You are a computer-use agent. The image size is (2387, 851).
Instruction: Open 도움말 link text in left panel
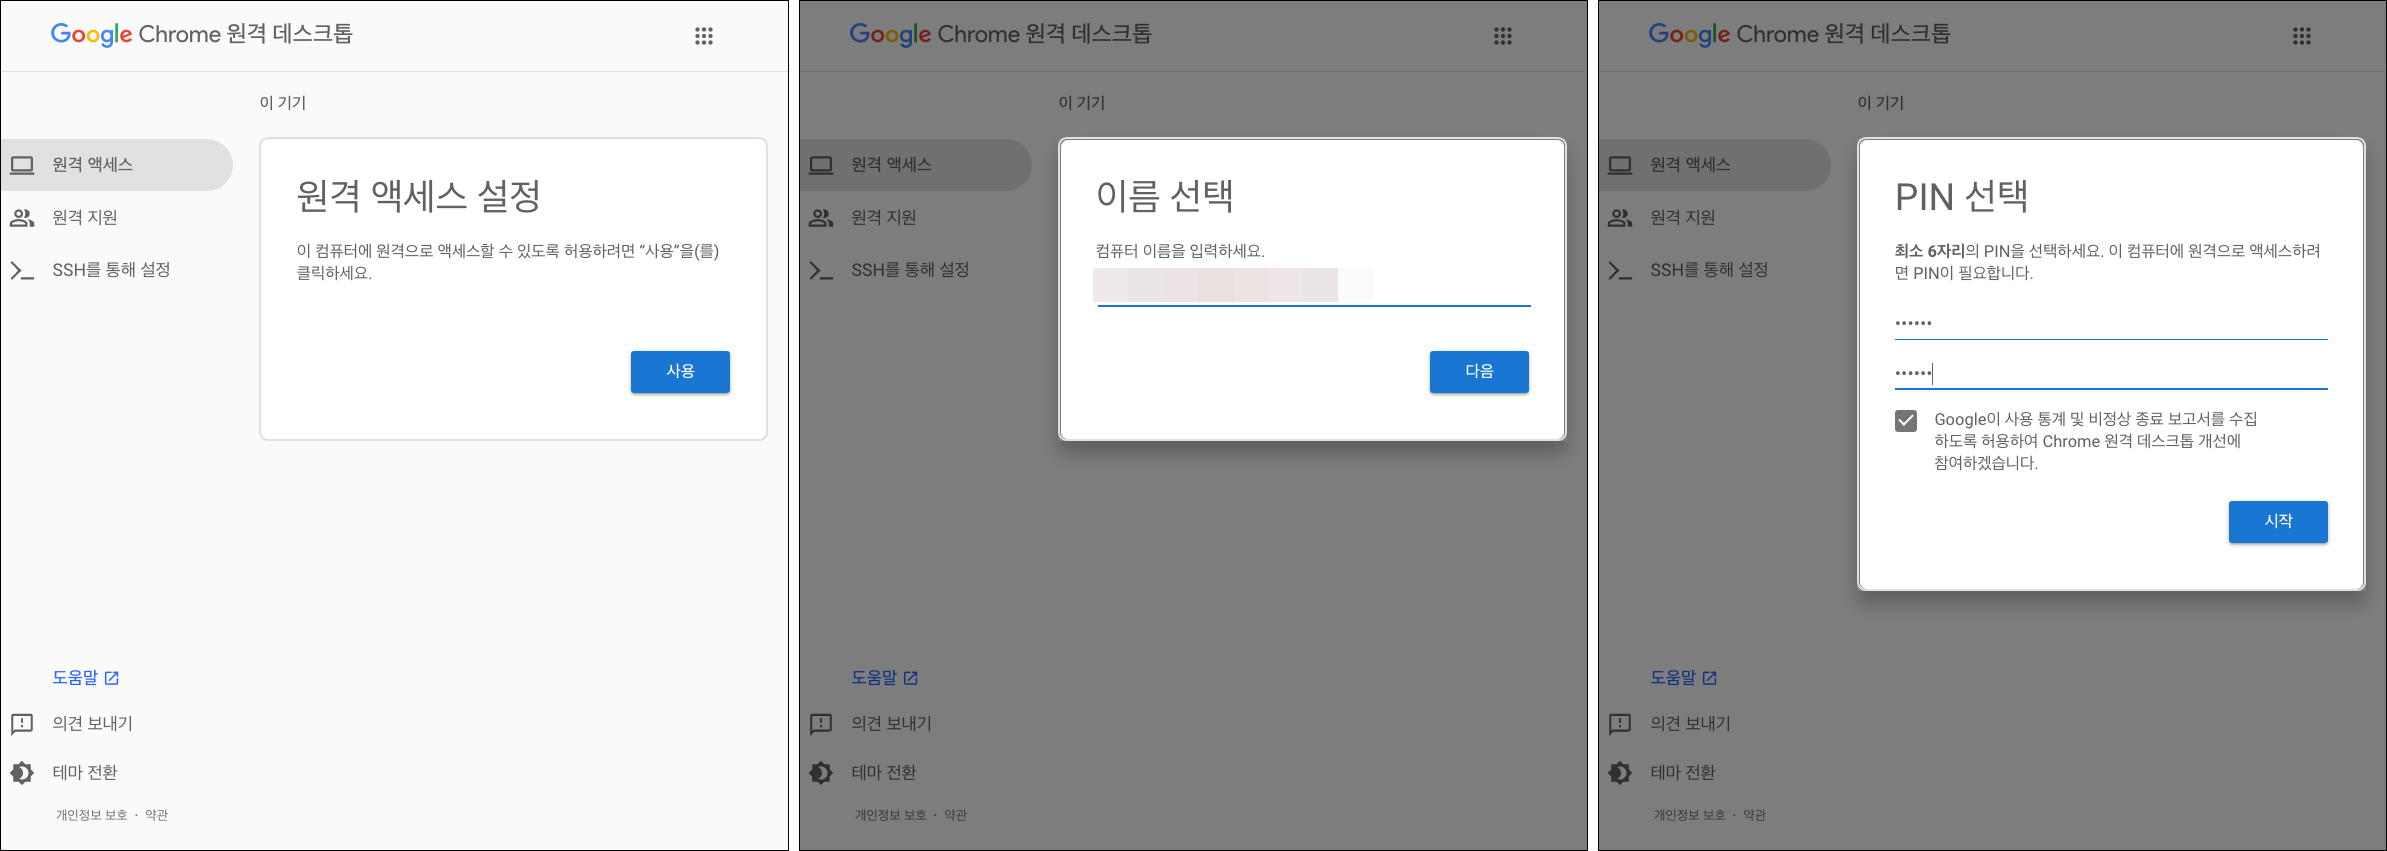(x=75, y=678)
